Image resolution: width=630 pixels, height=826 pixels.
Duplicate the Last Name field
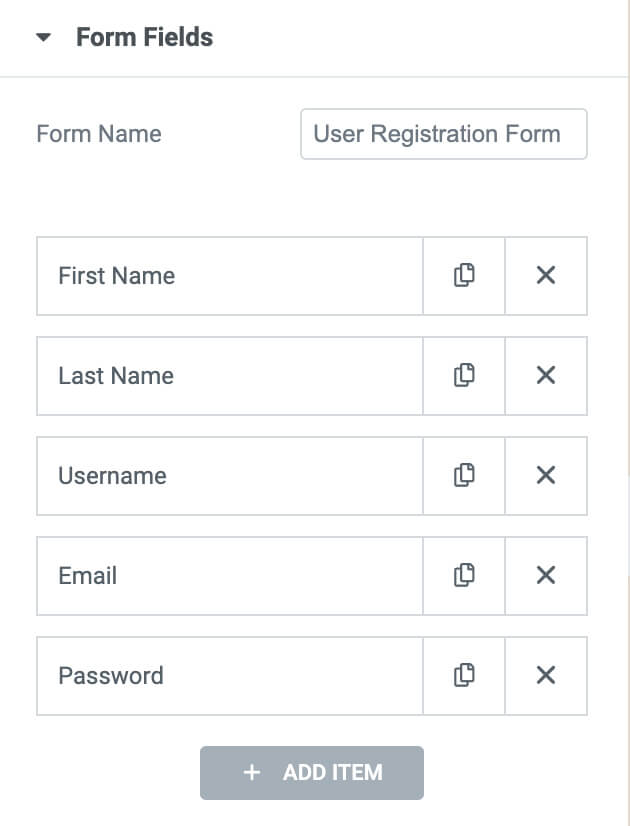click(463, 375)
